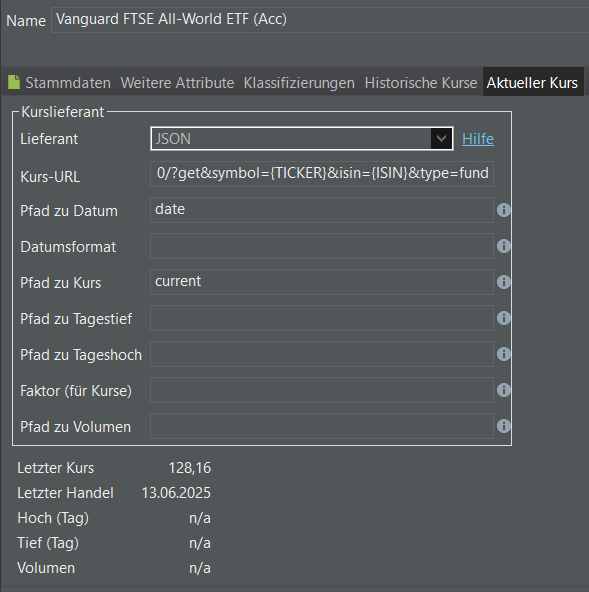Click the empty Datumsformat input field
Viewport: 589px width, 592px height.
point(322,246)
